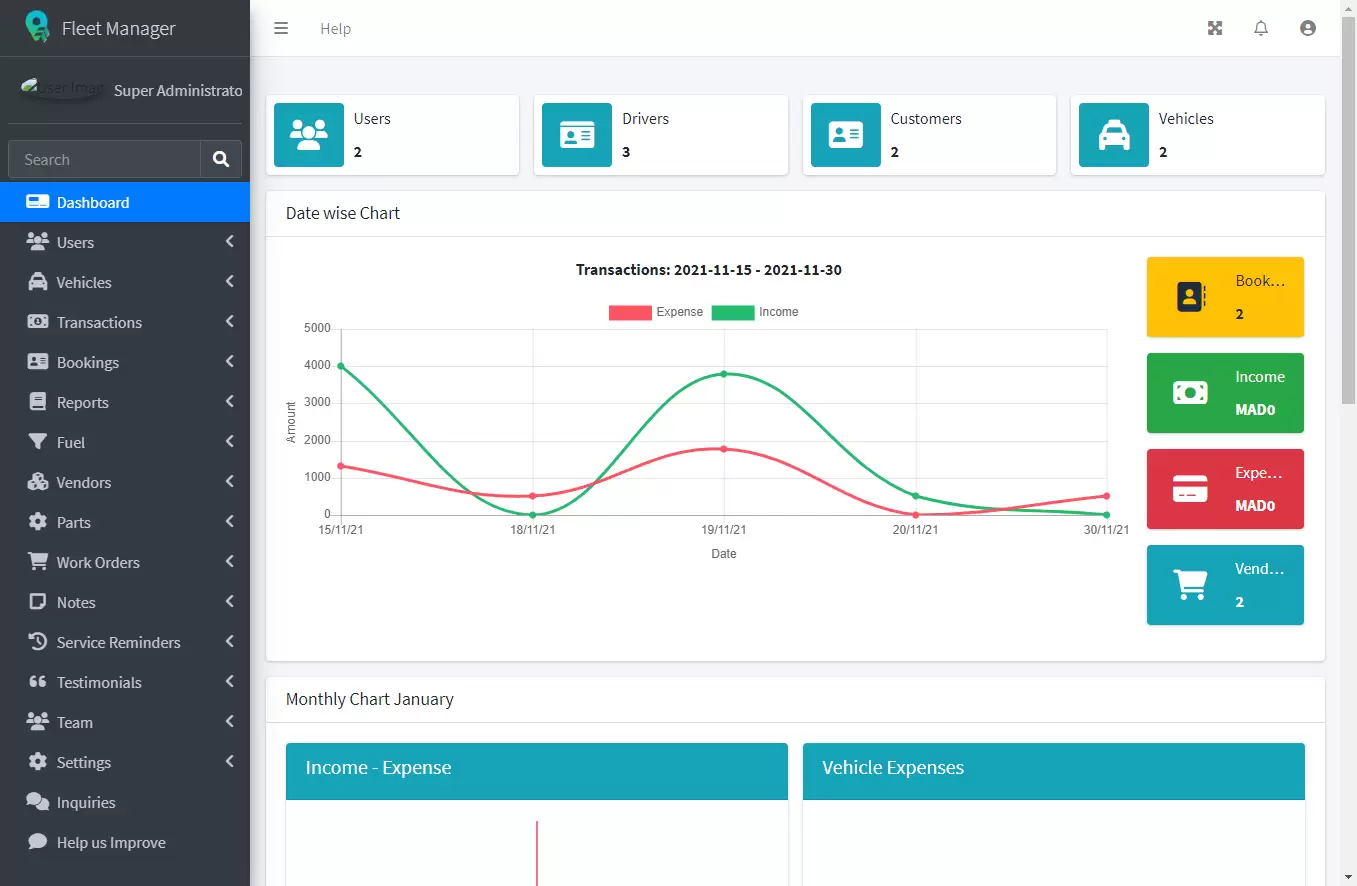Expand the Work Orders menu chevron

point(230,562)
